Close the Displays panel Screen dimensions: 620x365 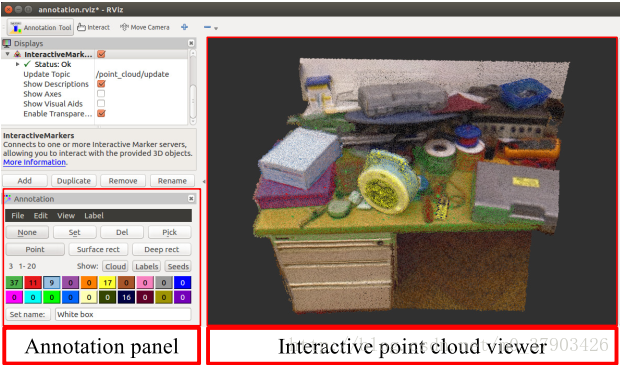pyautogui.click(x=191, y=43)
